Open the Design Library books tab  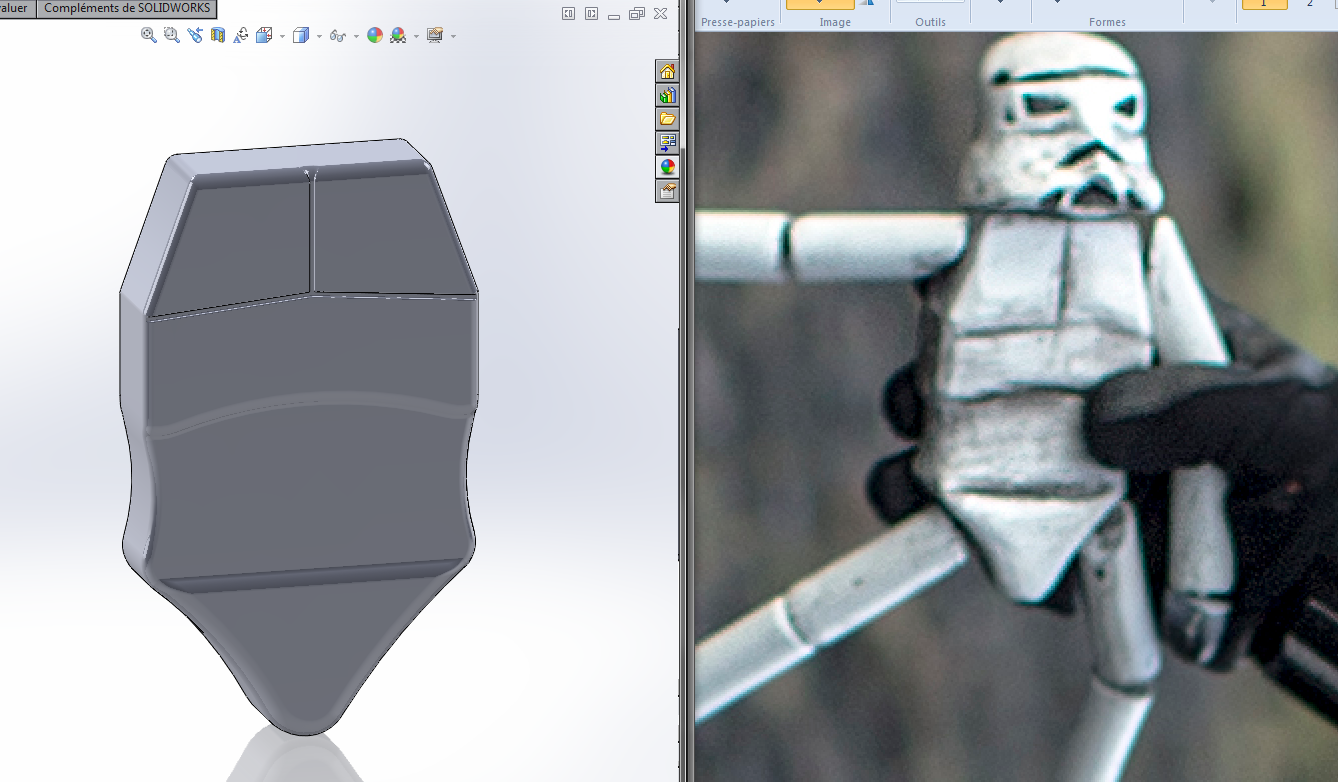667,95
